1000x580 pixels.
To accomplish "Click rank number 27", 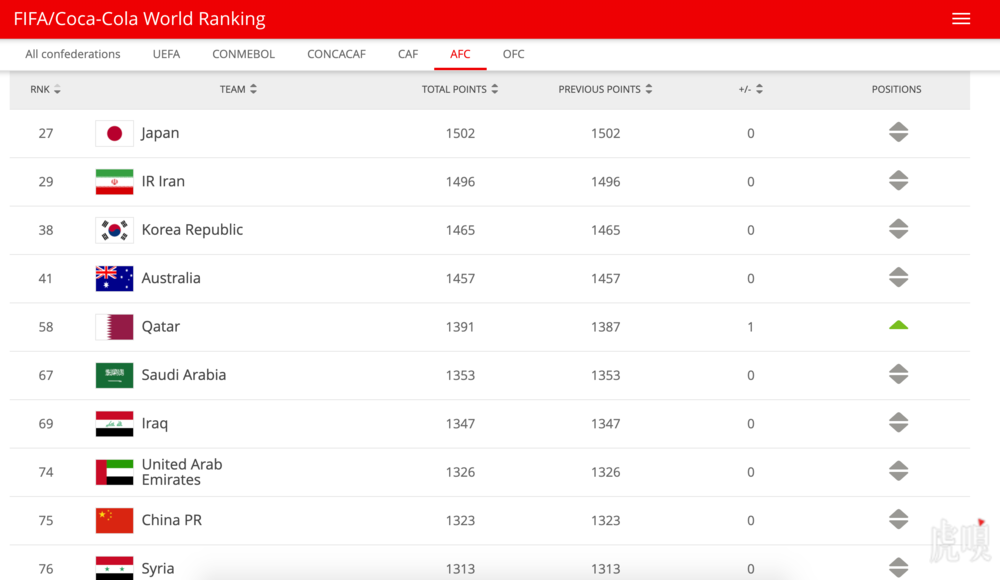I will pyautogui.click(x=45, y=133).
